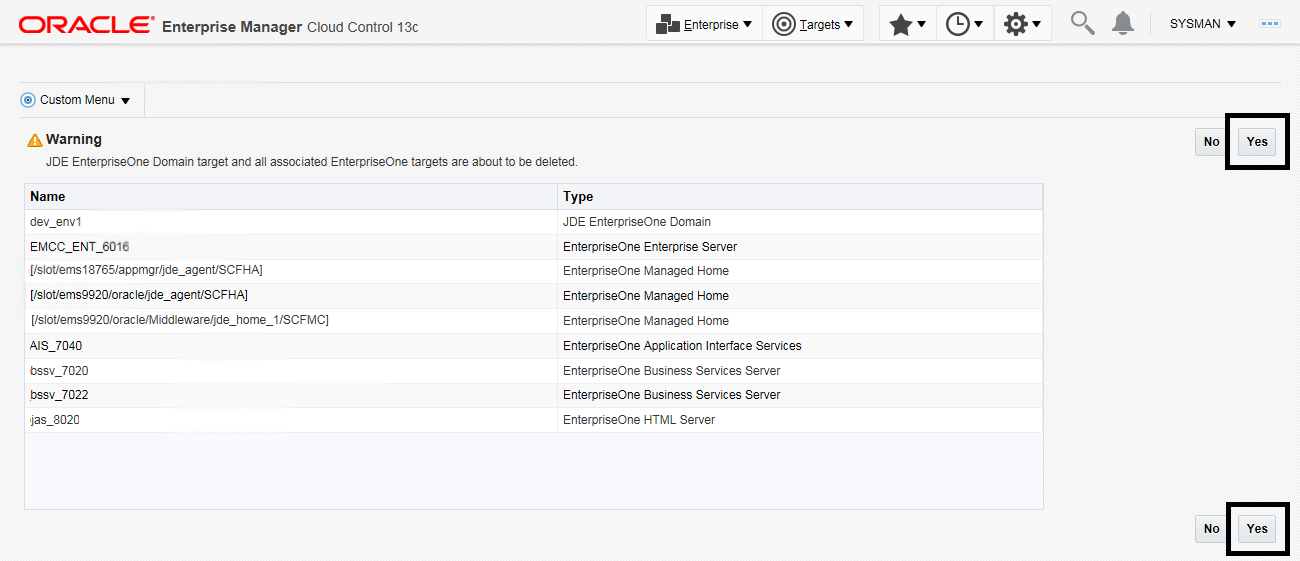Cancel with the bottom No button

pyautogui.click(x=1211, y=529)
